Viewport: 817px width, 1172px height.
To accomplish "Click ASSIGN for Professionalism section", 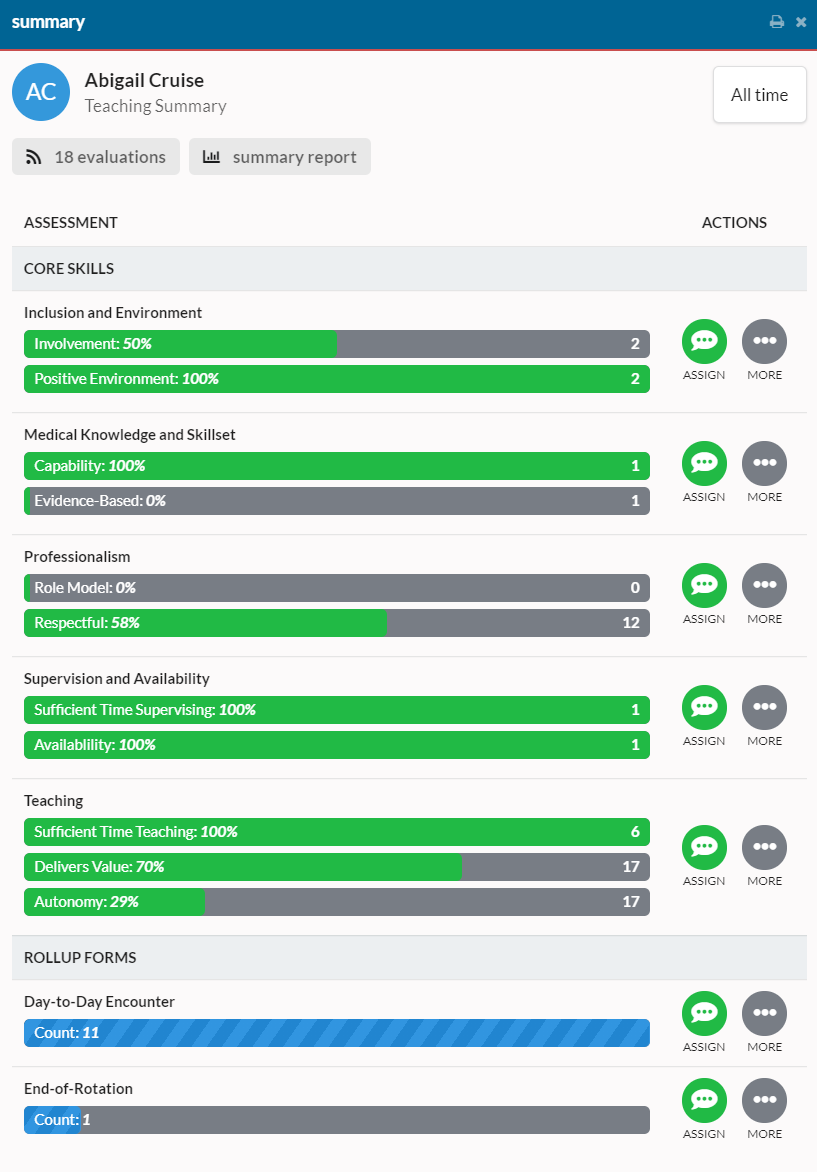I will pos(704,586).
